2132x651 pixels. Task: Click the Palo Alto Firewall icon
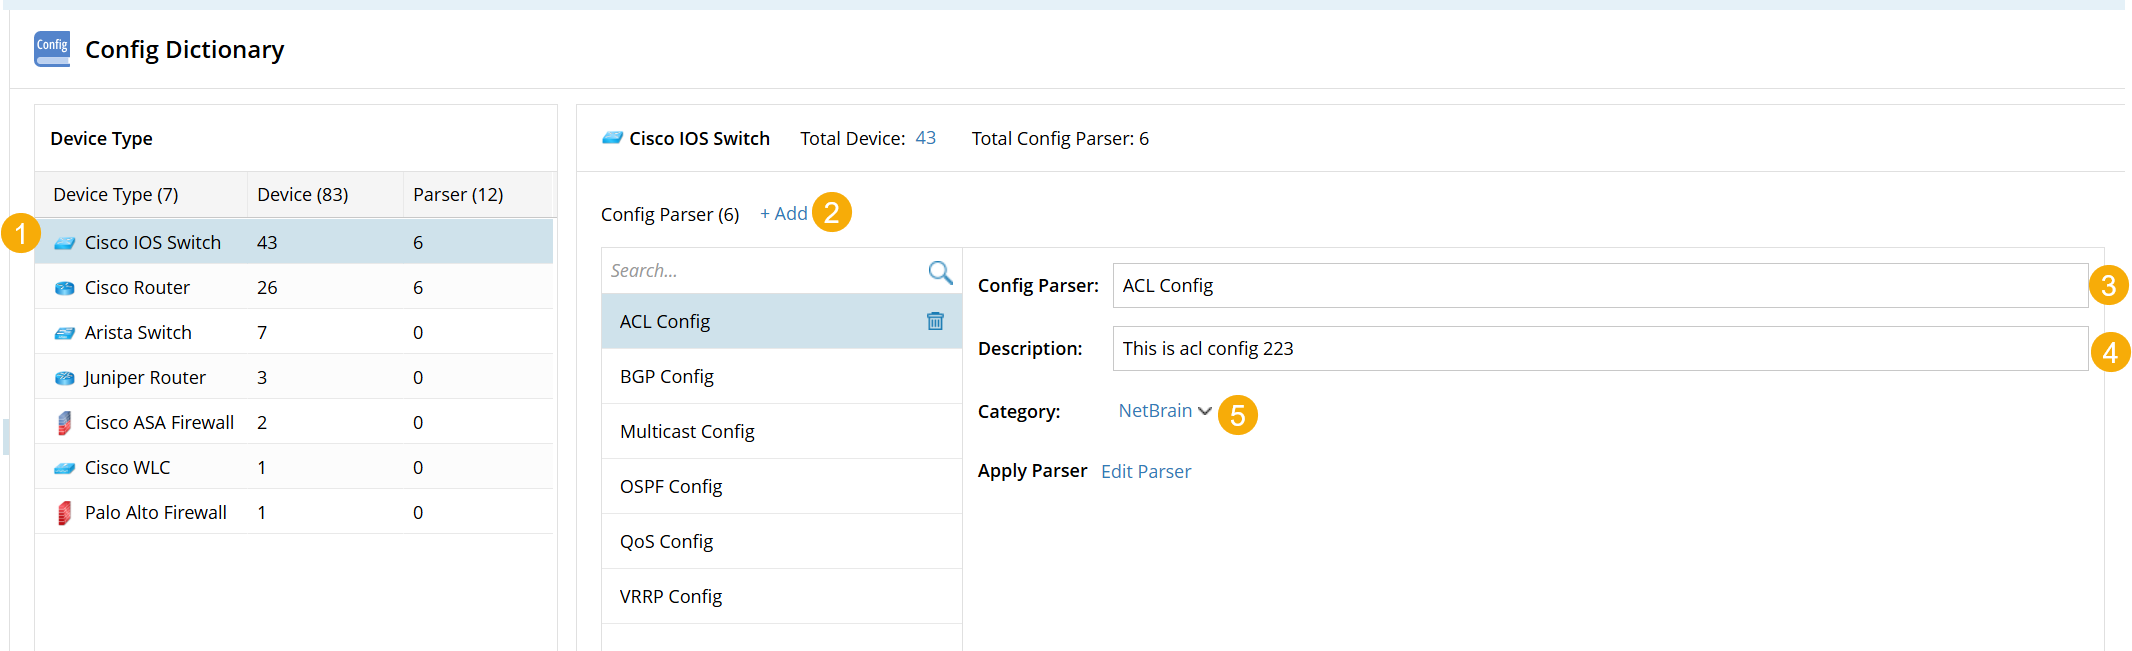[65, 513]
